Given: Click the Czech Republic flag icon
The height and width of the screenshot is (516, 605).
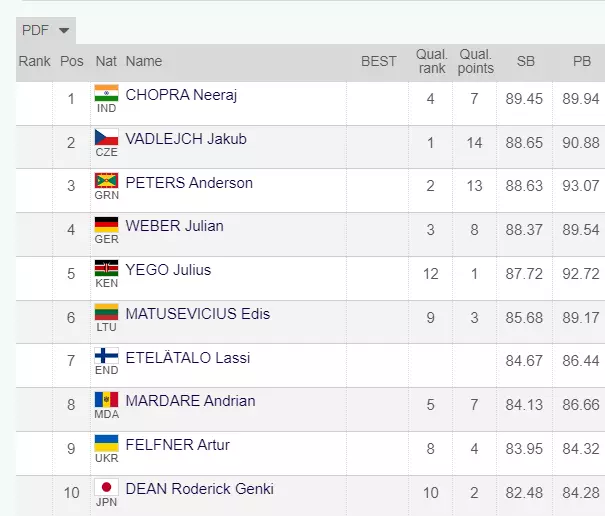Looking at the screenshot, I should point(106,137).
